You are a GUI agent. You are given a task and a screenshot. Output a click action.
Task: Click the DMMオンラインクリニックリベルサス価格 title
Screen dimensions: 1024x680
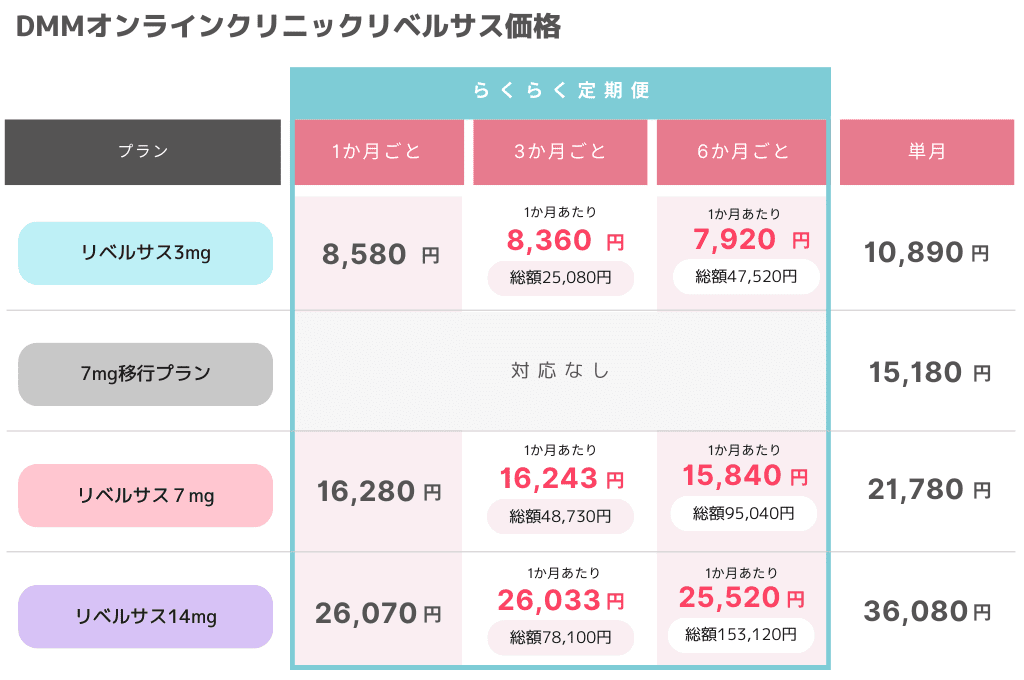[288, 27]
